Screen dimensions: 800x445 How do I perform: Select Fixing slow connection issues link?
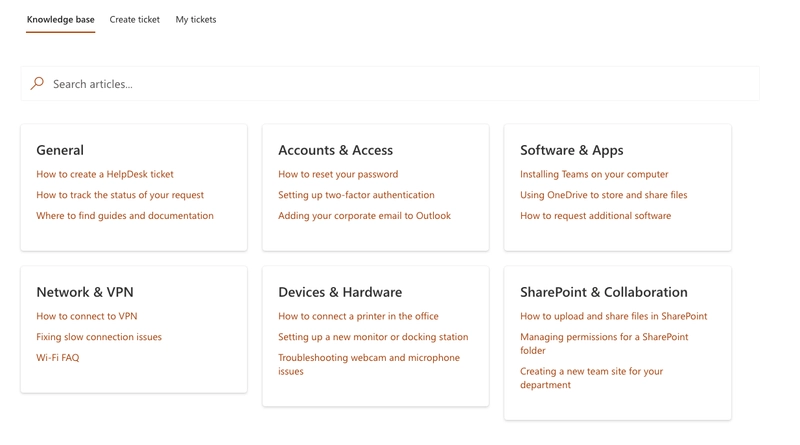pyautogui.click(x=99, y=337)
